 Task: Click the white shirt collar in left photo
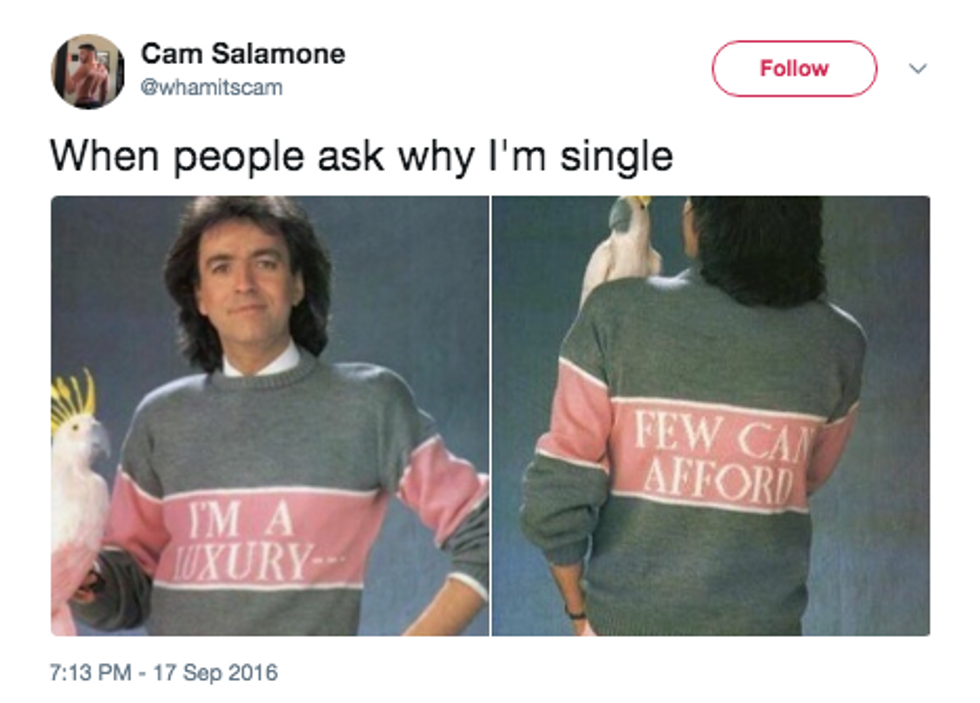[262, 362]
